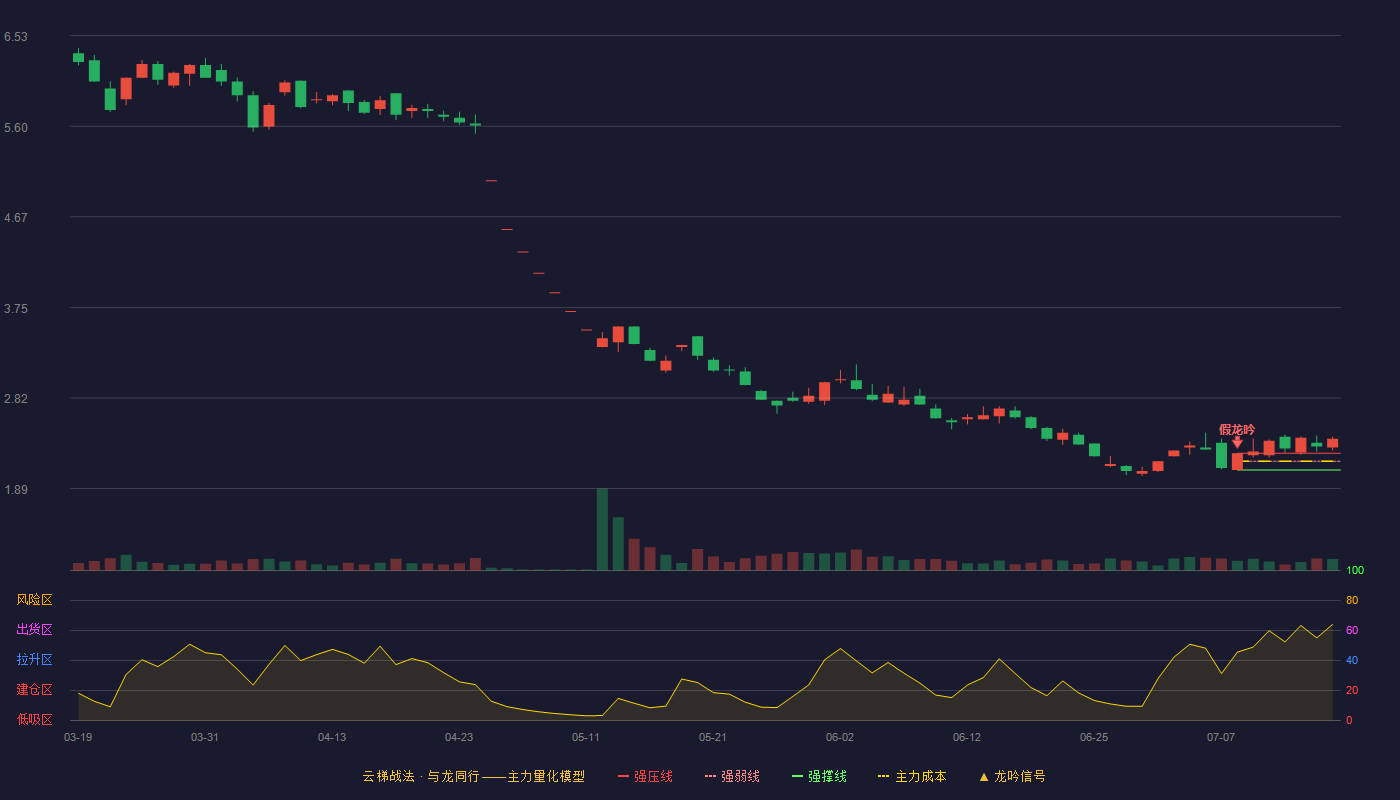Click the 07-07 date label
The height and width of the screenshot is (800, 1400).
[1221, 737]
